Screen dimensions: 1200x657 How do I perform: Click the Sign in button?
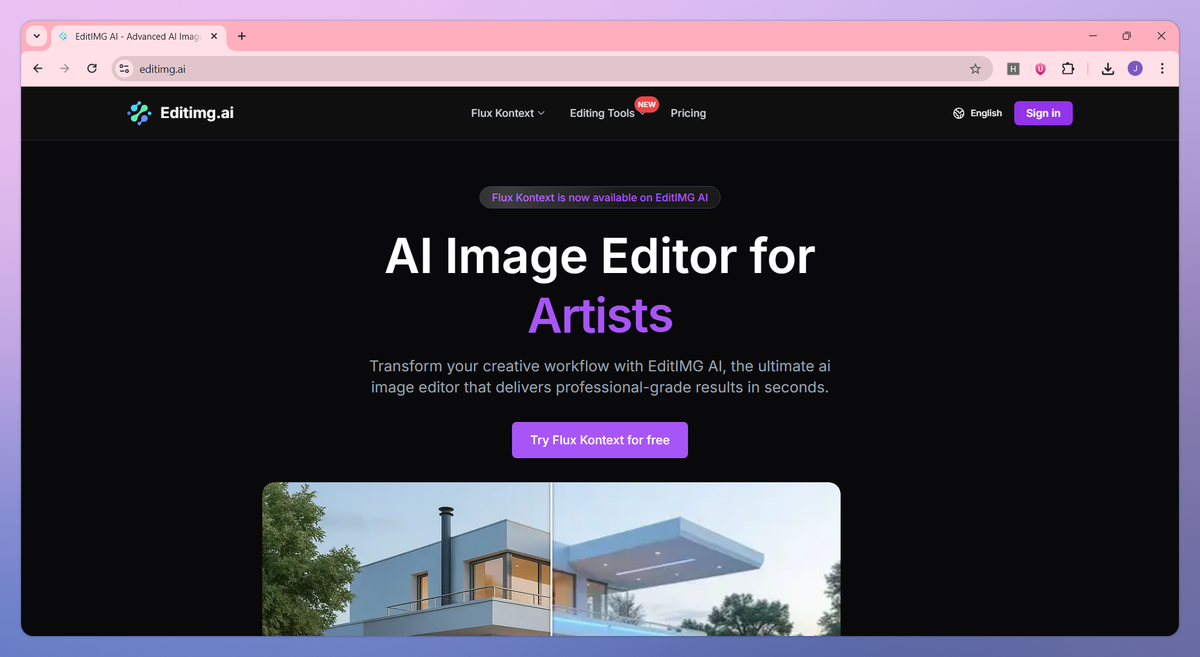click(x=1043, y=113)
